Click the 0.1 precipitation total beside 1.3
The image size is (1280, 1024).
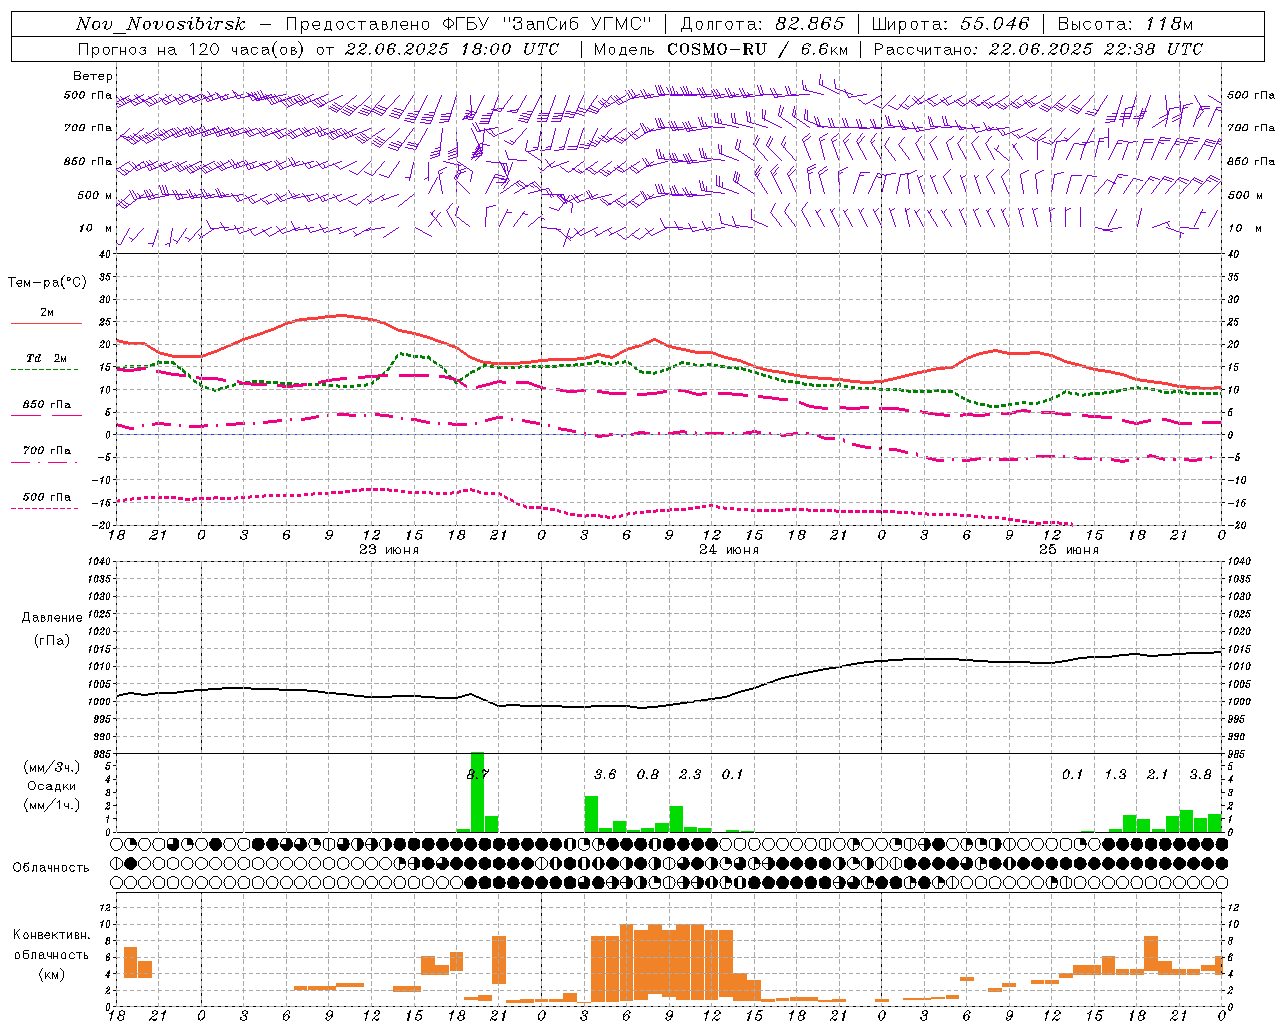click(x=1073, y=774)
